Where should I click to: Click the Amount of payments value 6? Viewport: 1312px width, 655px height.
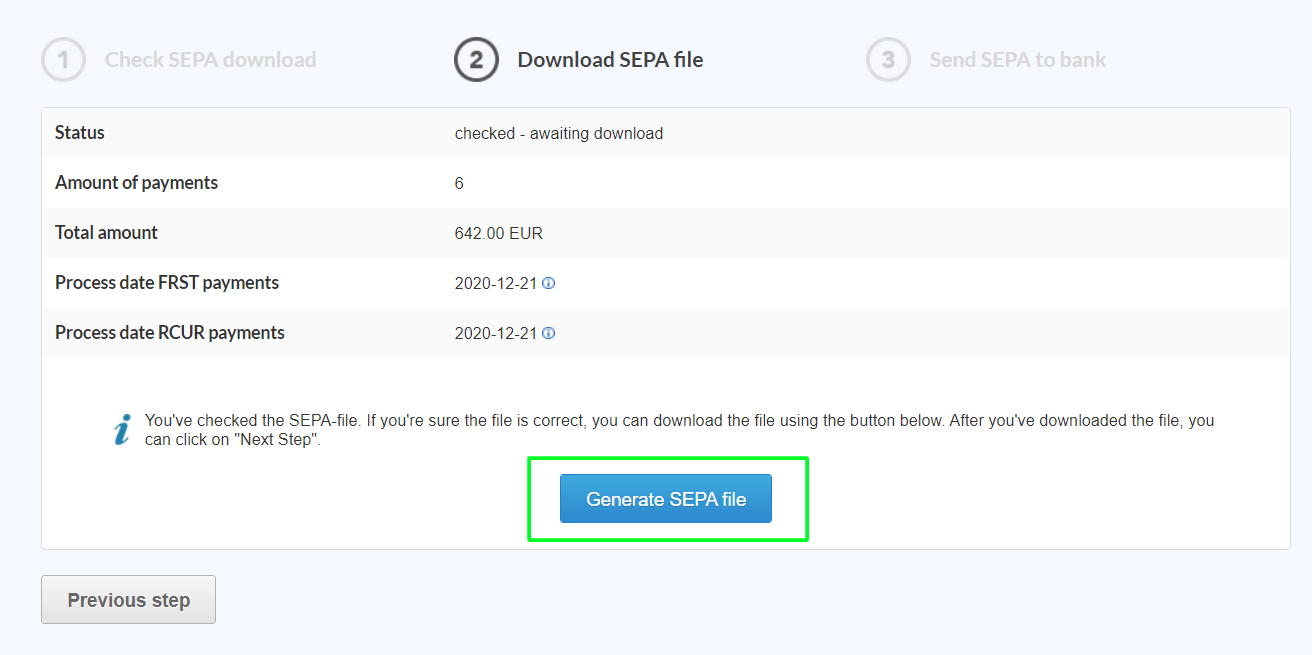click(459, 182)
